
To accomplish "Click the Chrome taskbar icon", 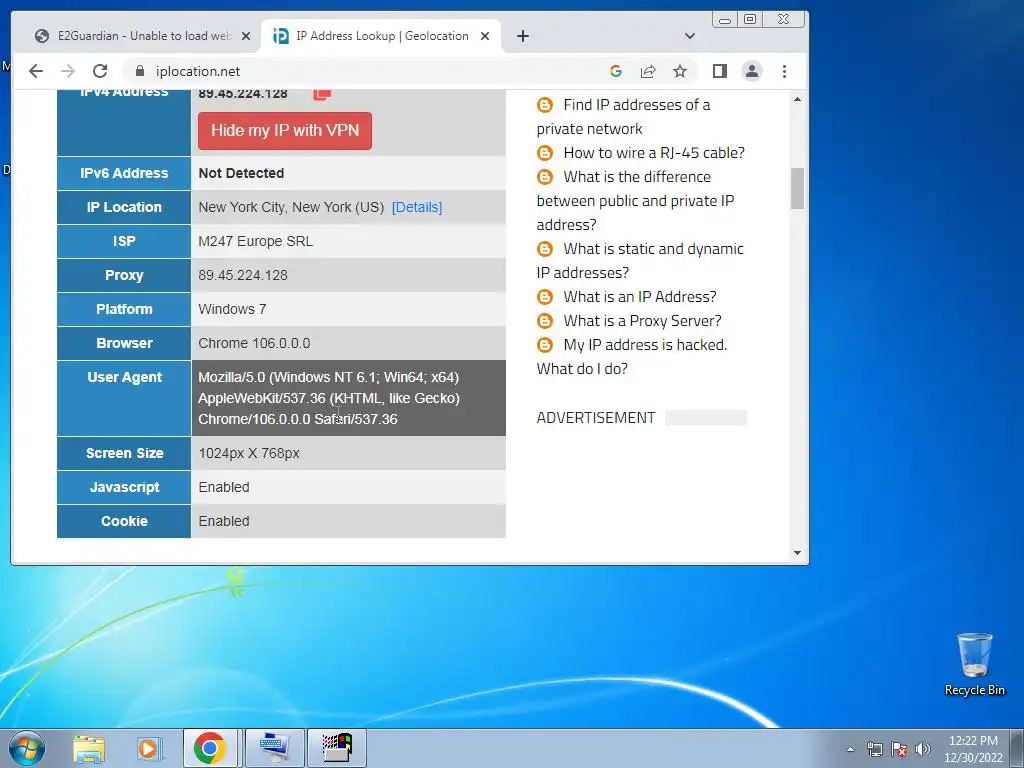I will tap(210, 748).
